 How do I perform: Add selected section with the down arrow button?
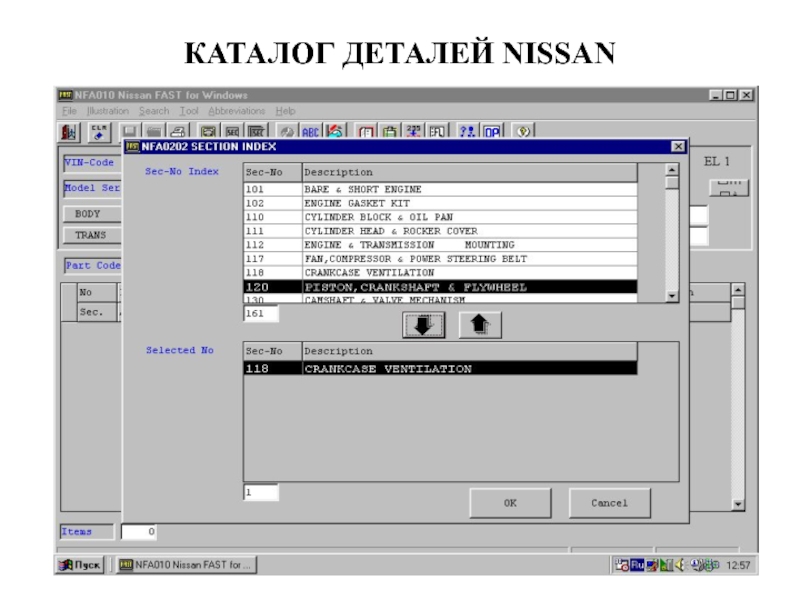pos(423,325)
